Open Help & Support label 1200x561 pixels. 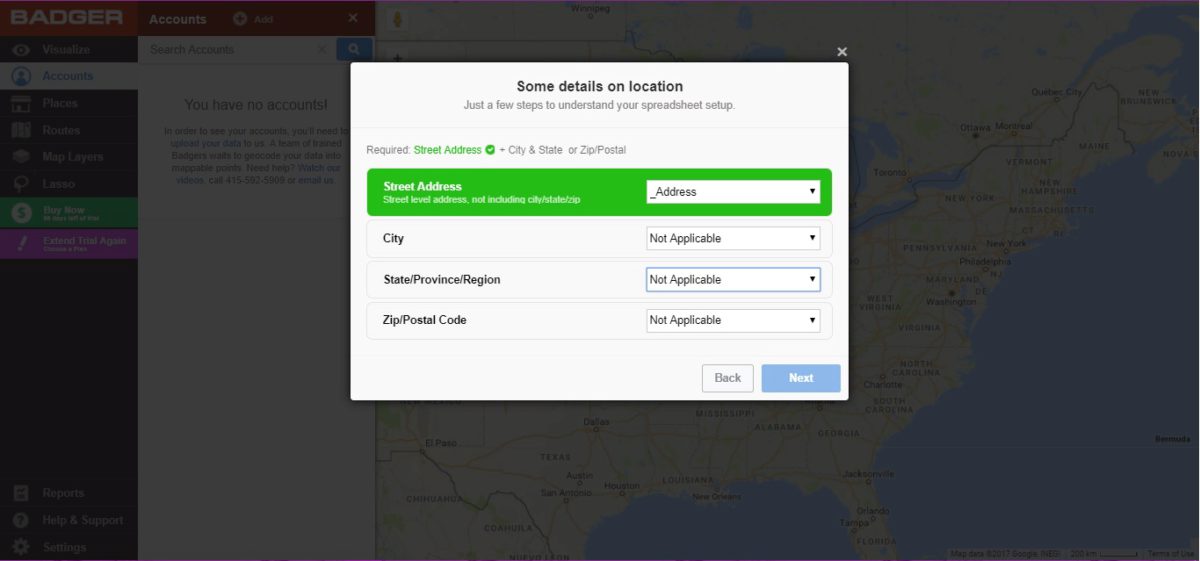83,520
